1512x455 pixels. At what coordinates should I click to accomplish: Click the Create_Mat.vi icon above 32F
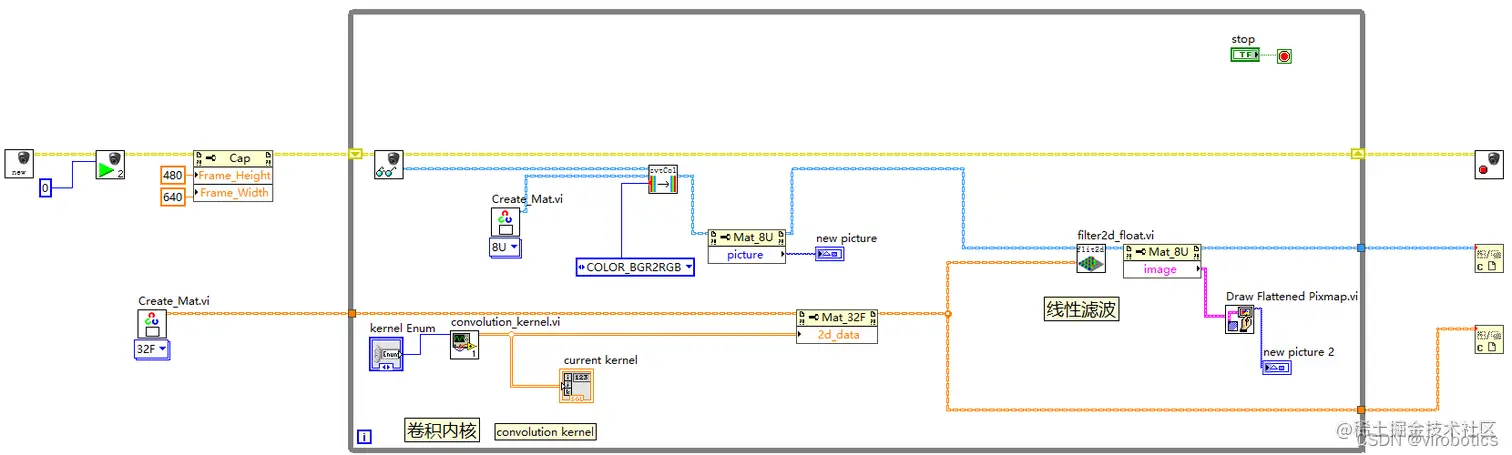tap(152, 324)
